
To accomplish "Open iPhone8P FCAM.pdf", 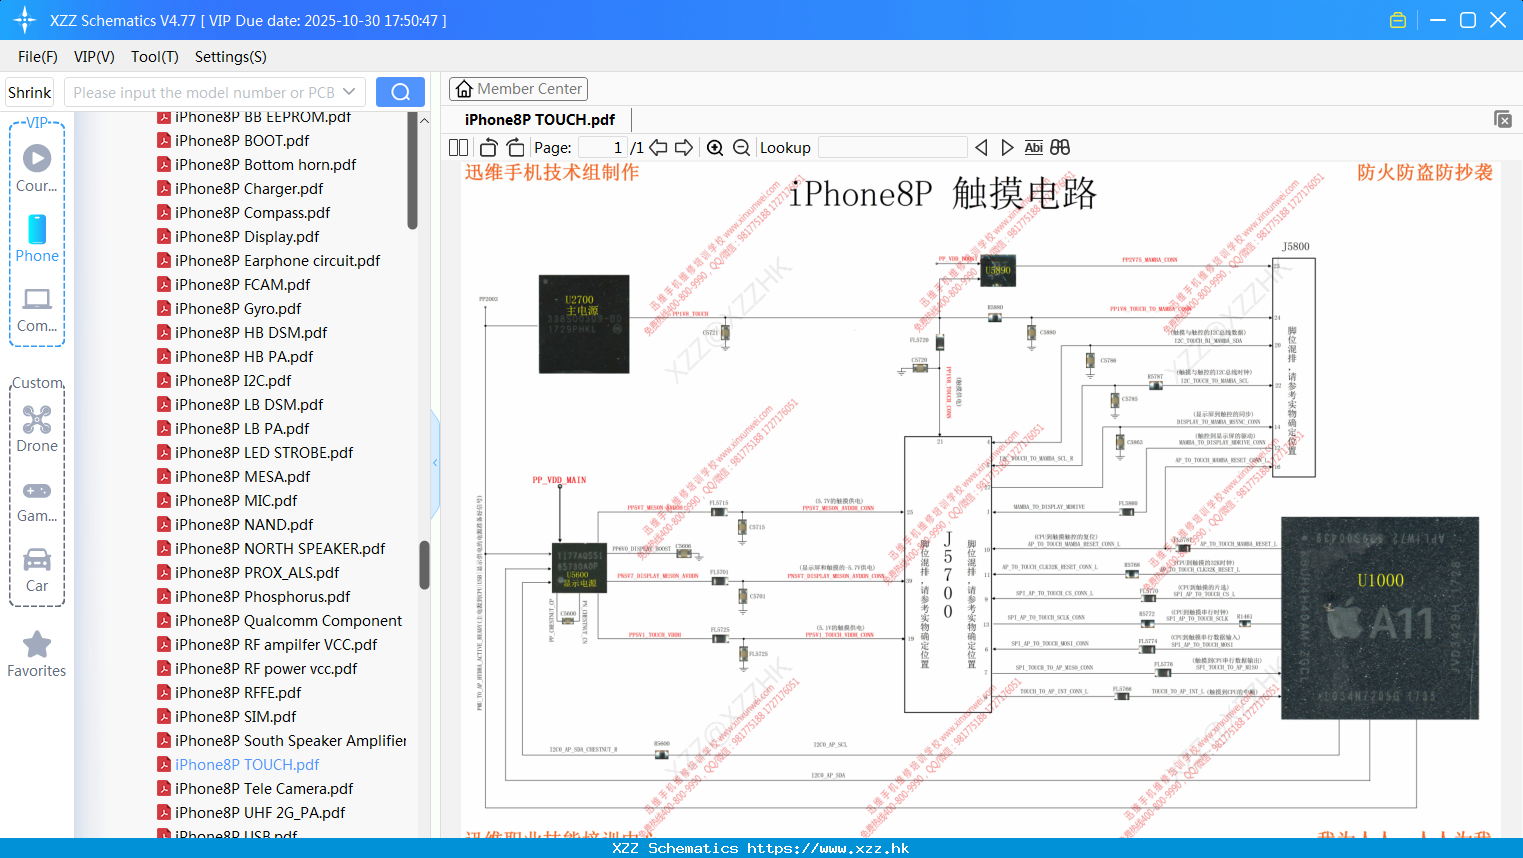I will coord(242,285).
